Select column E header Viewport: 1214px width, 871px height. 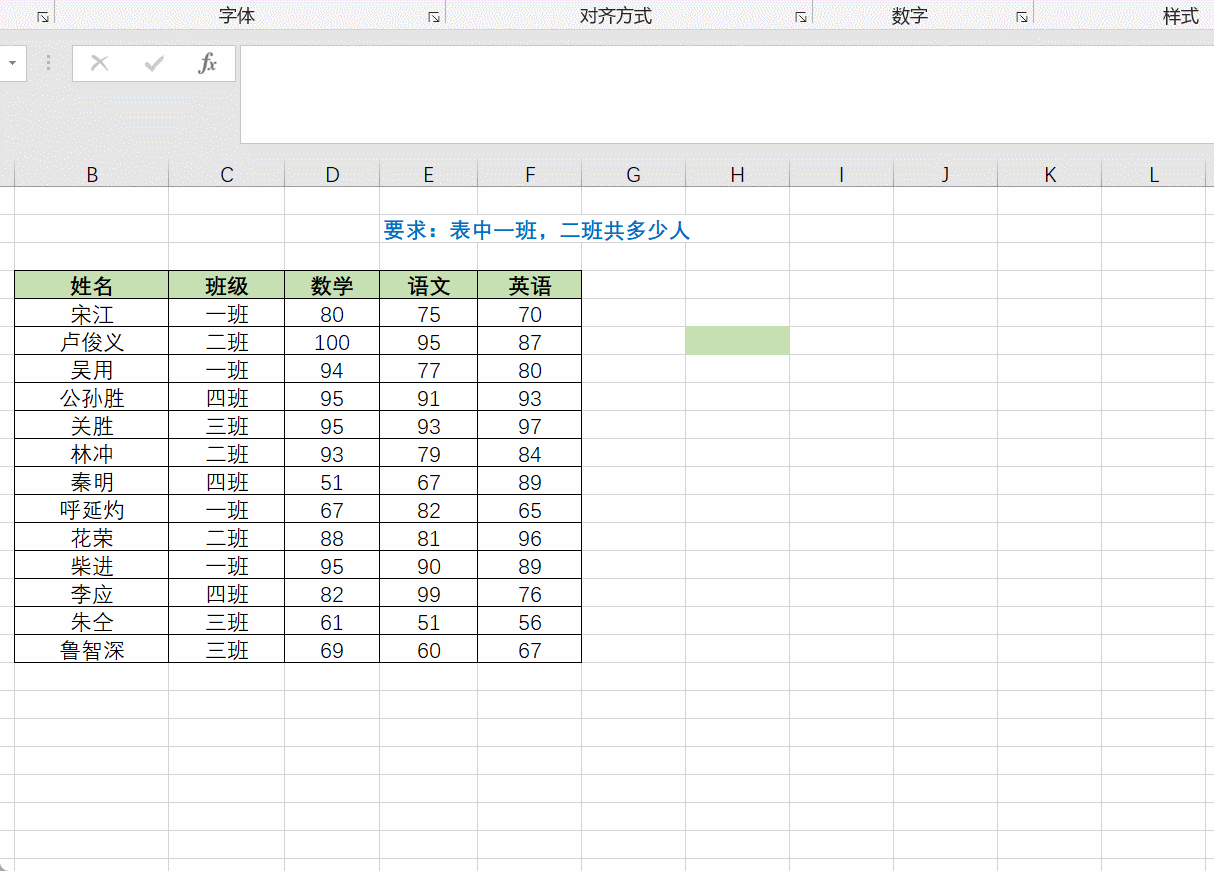[429, 174]
